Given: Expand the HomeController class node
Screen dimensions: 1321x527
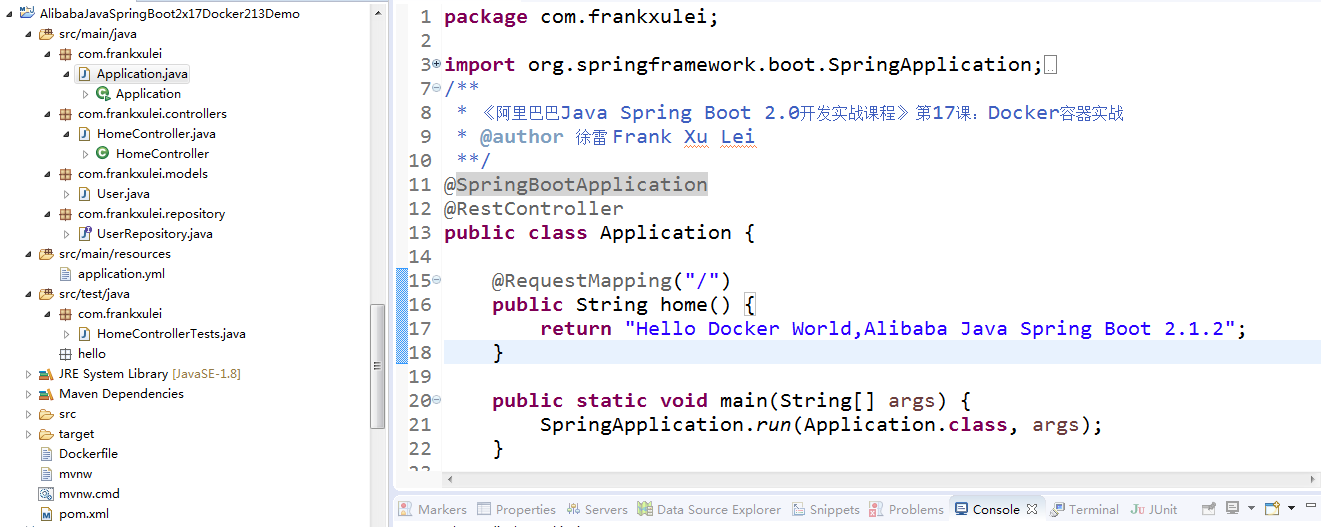Looking at the screenshot, I should pyautogui.click(x=86, y=153).
